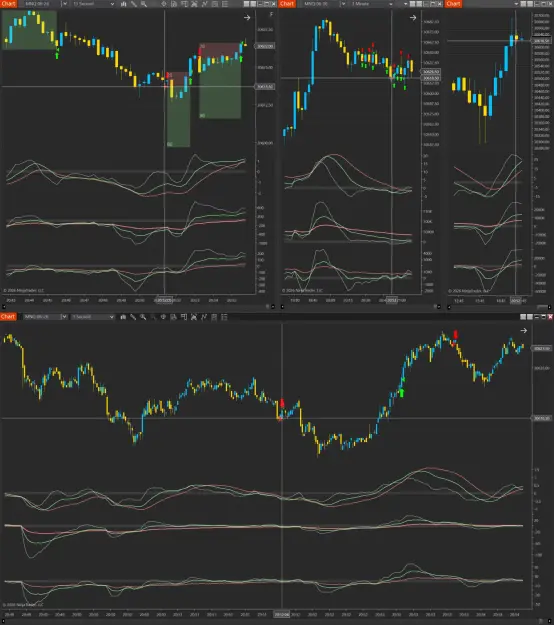Viewport: 554px width, 625px height.
Task: Click scroll-left arrow under middle chart
Action: tap(283, 307)
